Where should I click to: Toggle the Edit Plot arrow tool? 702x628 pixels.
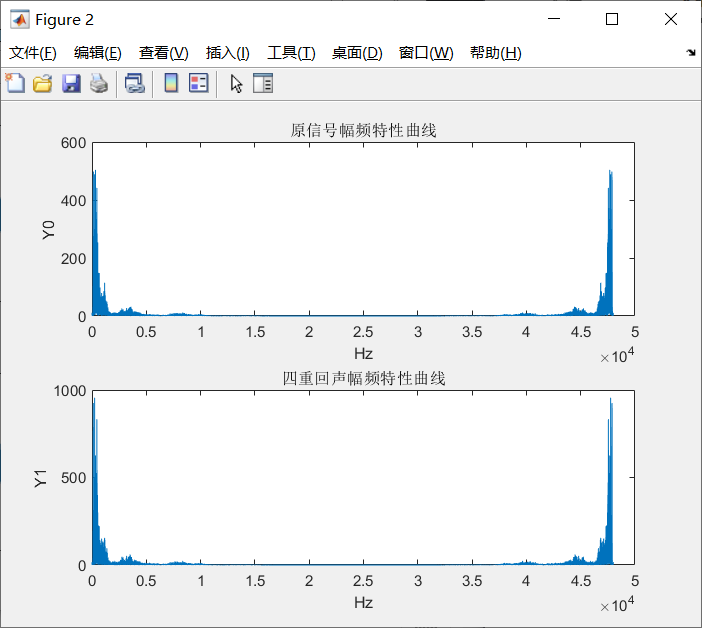click(x=236, y=83)
